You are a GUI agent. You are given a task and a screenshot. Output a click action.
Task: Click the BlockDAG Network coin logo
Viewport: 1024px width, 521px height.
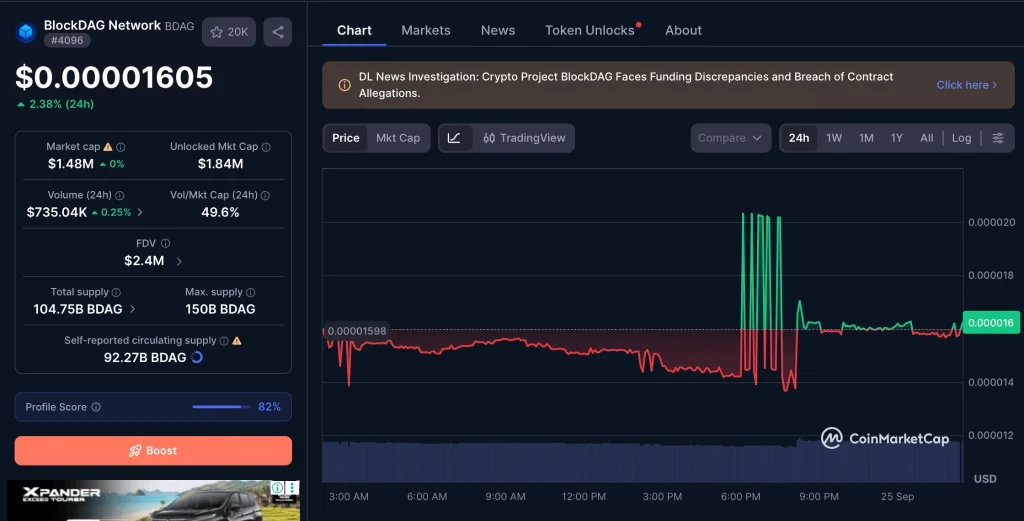tap(26, 31)
